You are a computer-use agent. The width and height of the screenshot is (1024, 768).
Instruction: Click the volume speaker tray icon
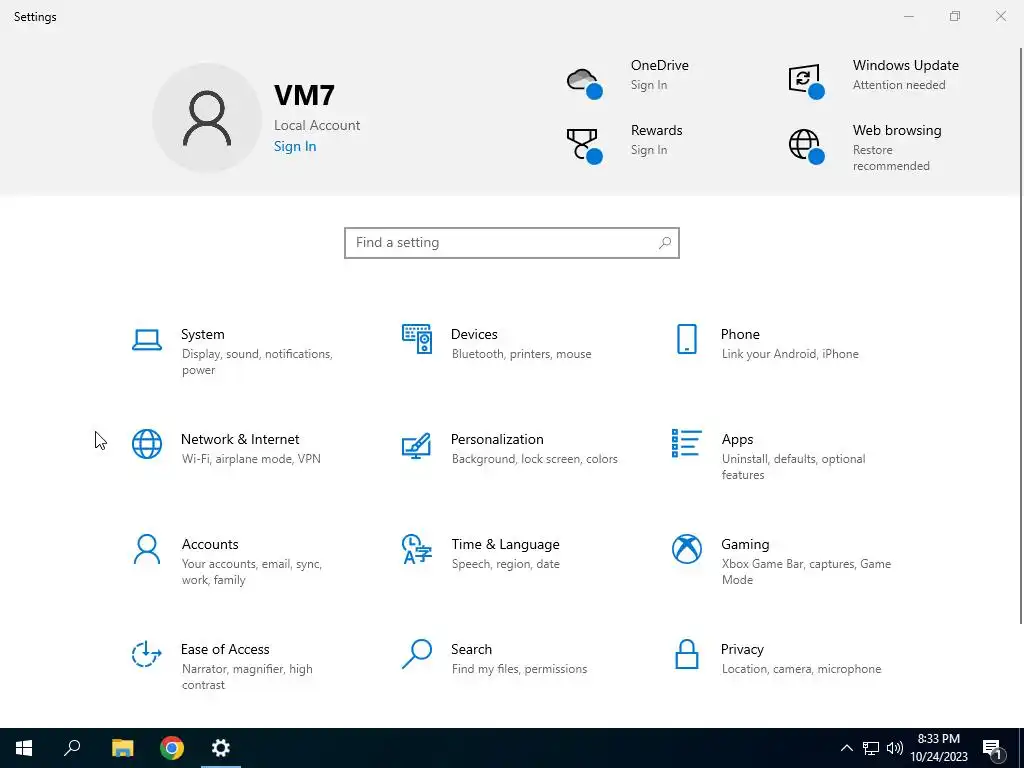[x=895, y=748]
